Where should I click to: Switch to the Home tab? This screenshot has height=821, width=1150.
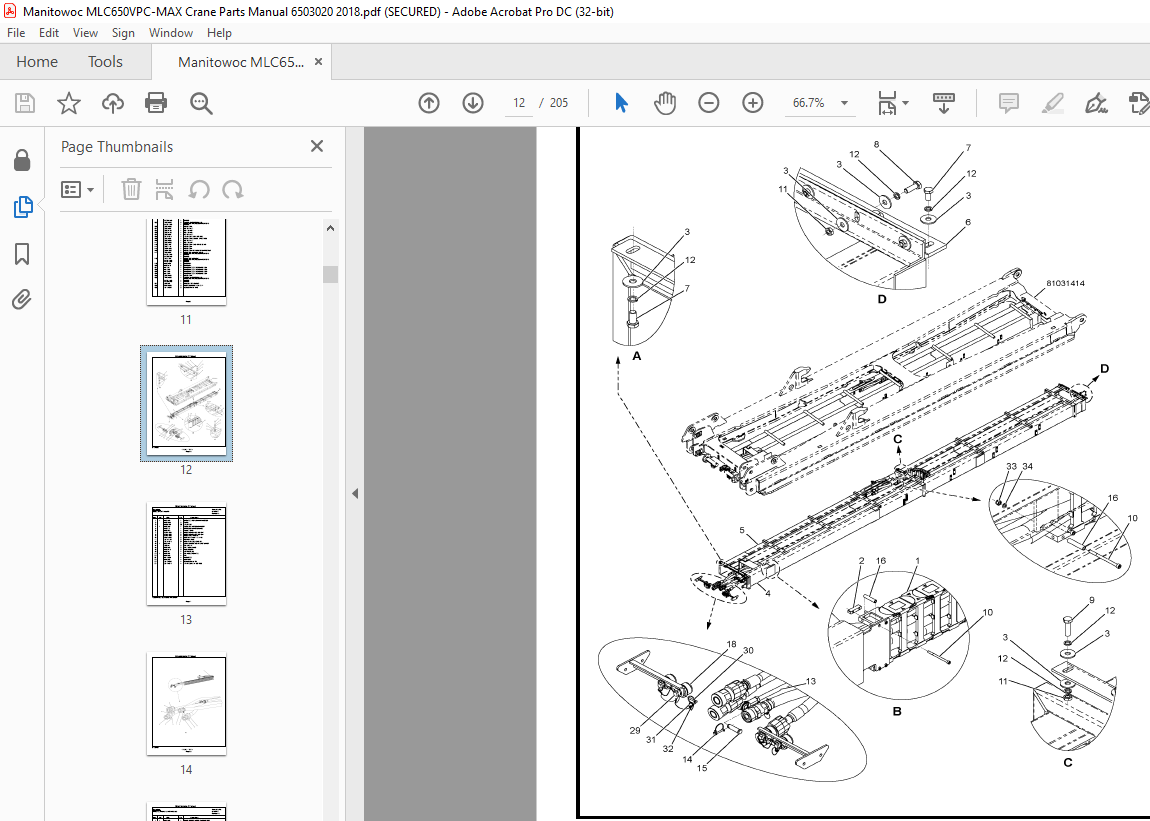37,62
